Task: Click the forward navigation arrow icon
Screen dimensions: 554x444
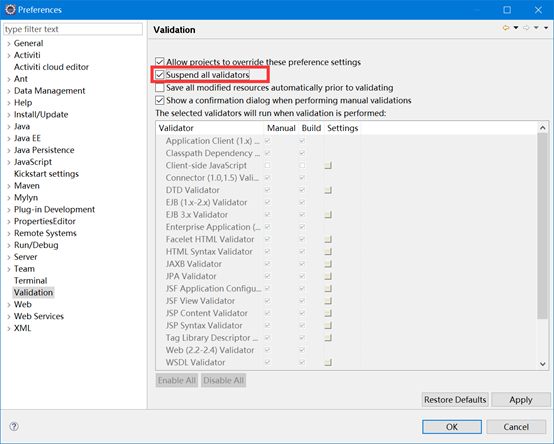Action: click(x=526, y=28)
